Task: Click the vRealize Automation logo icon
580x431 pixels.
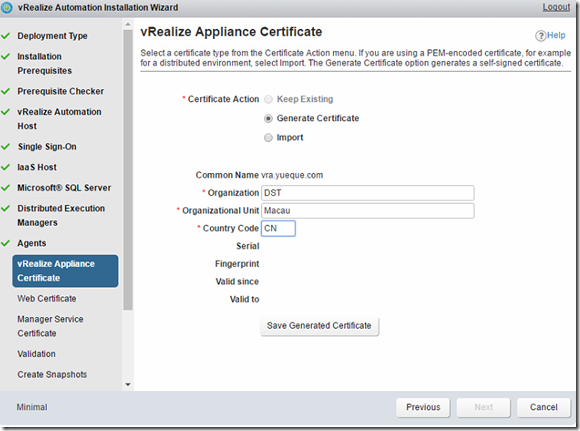Action: click(x=7, y=7)
